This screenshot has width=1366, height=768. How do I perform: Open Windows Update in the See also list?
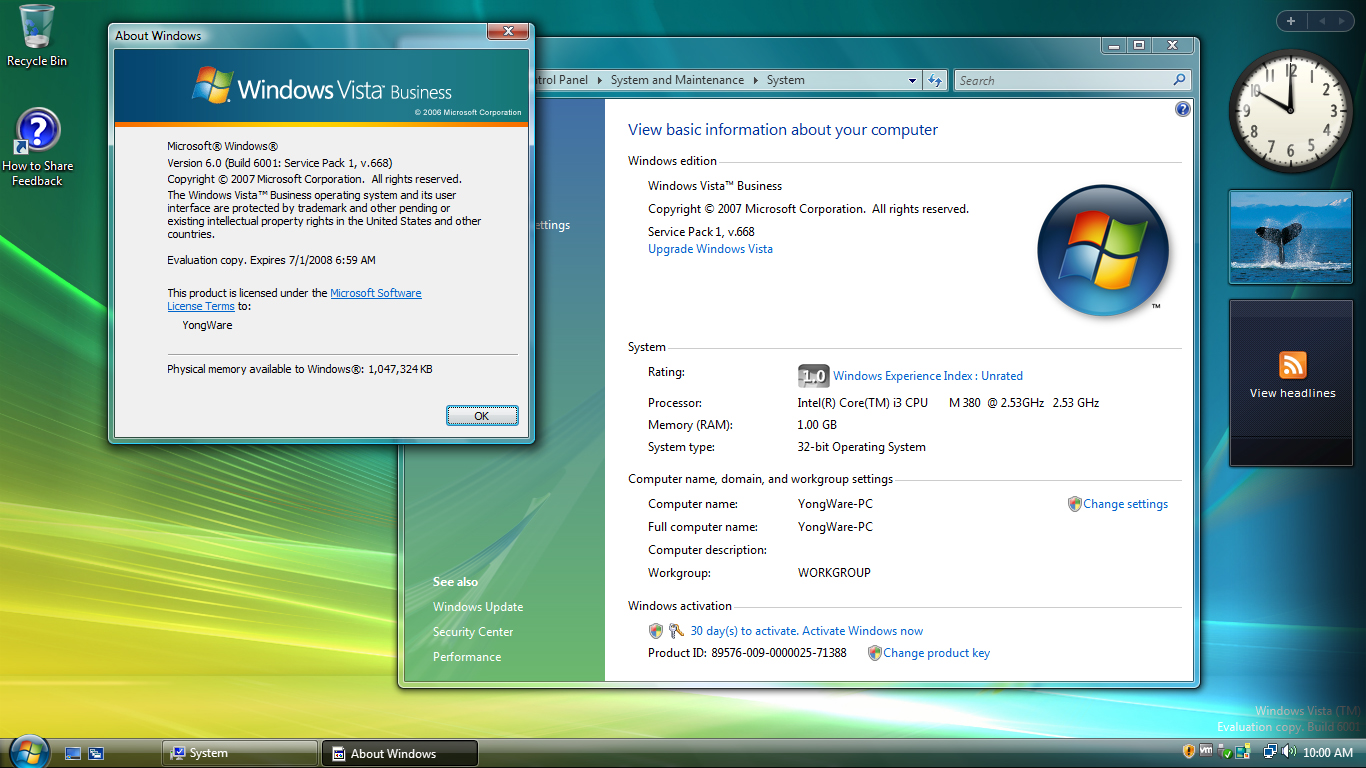tap(478, 607)
